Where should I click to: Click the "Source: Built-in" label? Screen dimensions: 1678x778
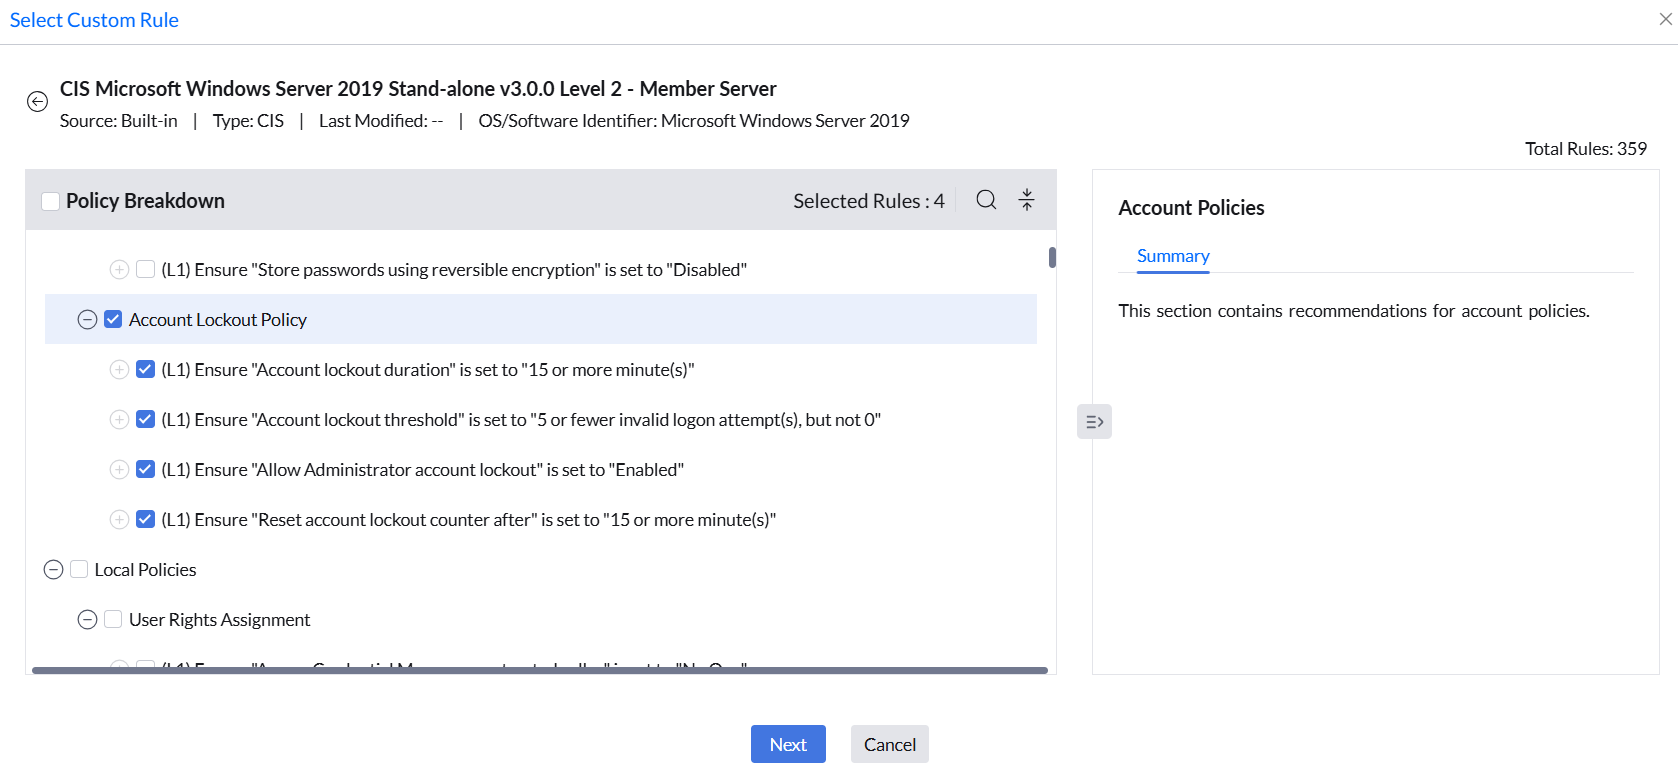pyautogui.click(x=119, y=121)
